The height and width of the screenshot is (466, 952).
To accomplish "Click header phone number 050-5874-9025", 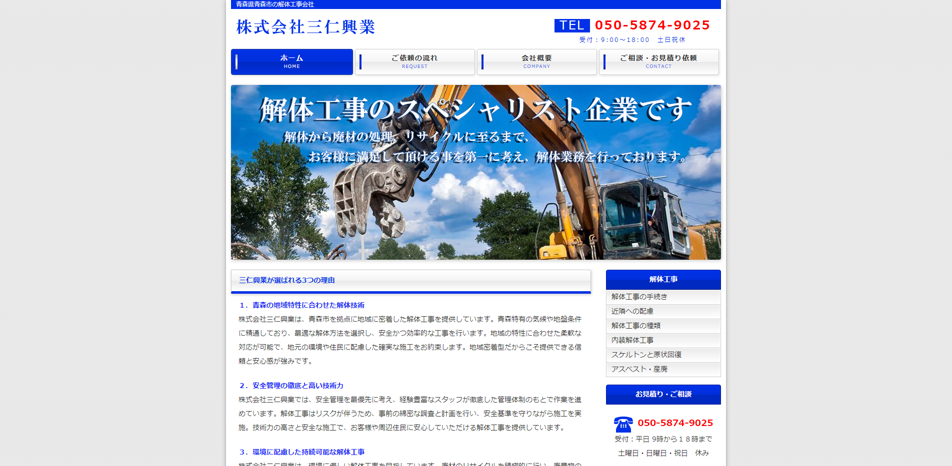I will [x=652, y=26].
